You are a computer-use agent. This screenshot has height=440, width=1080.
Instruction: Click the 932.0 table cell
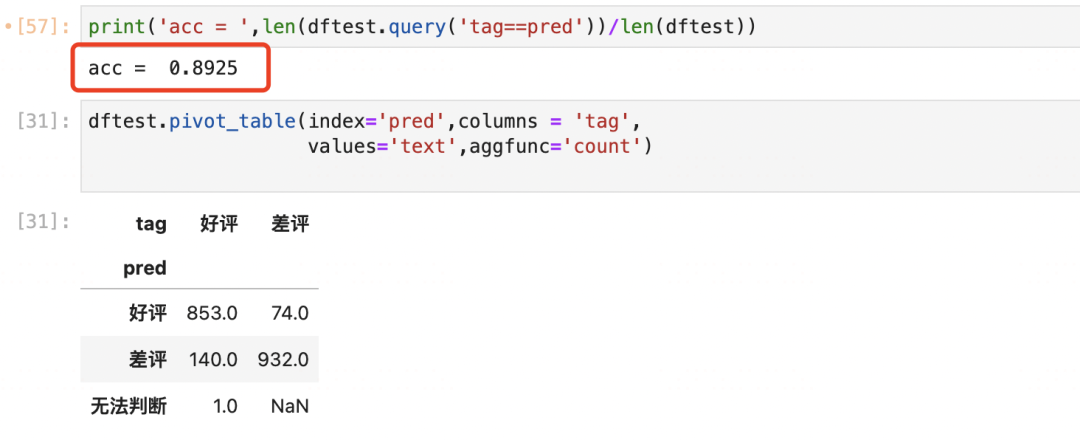tap(283, 360)
